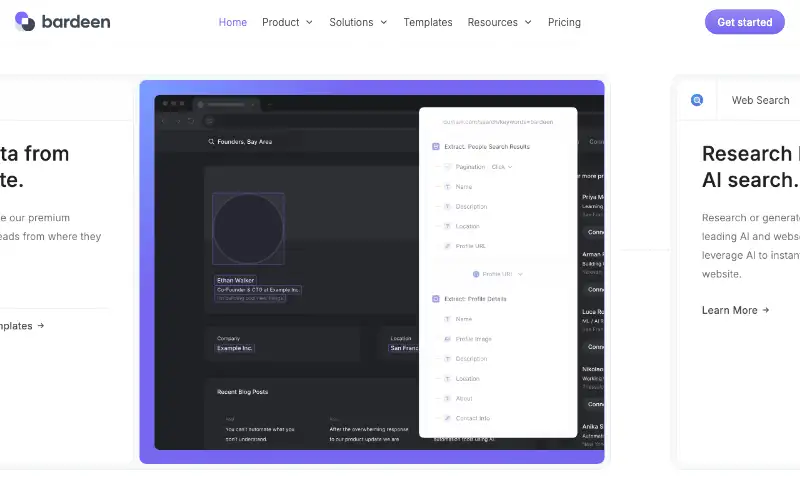This screenshot has width=800, height=500.
Task: Open the Profile URL dropdown with chevron
Action: tap(498, 274)
